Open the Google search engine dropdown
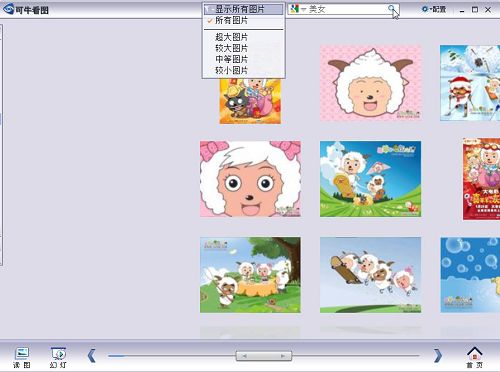The height and width of the screenshot is (372, 500). [x=298, y=9]
